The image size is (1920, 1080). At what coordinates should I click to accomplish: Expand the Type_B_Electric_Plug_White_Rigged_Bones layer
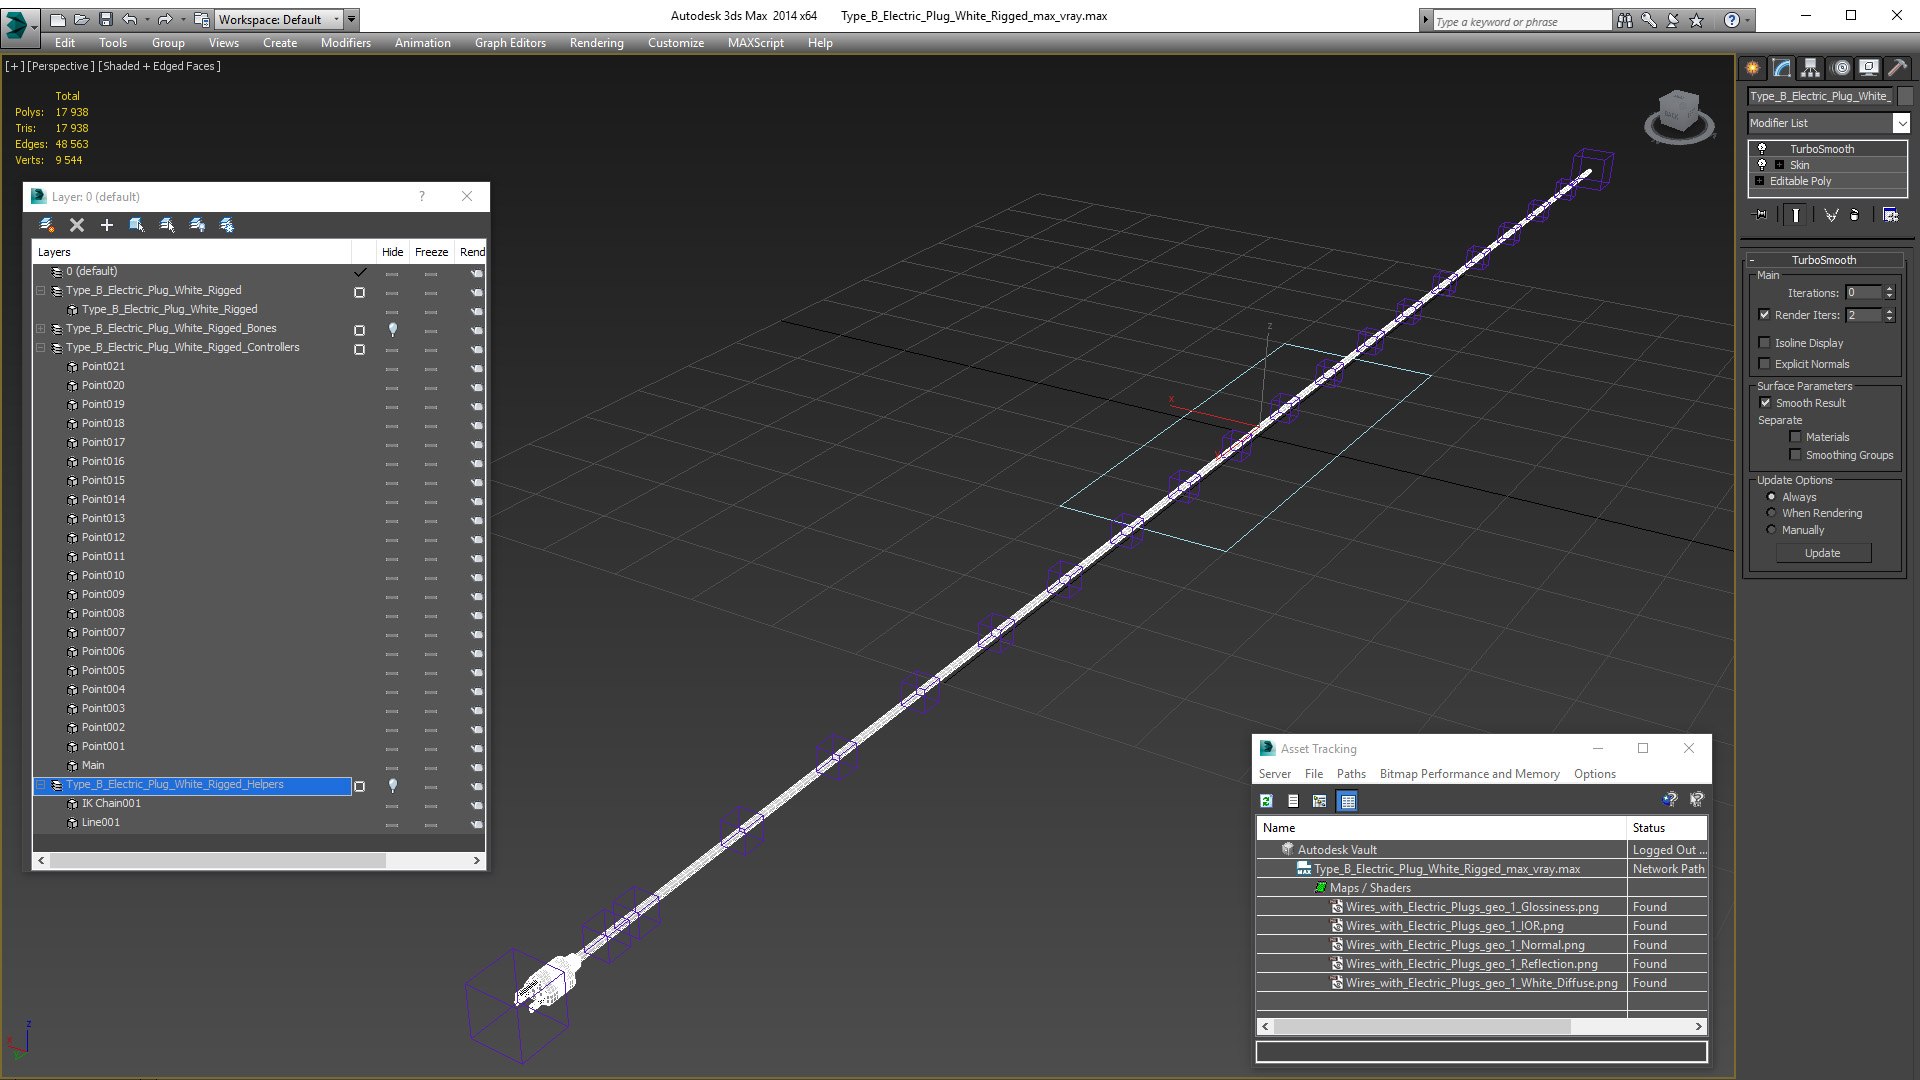[x=41, y=329]
